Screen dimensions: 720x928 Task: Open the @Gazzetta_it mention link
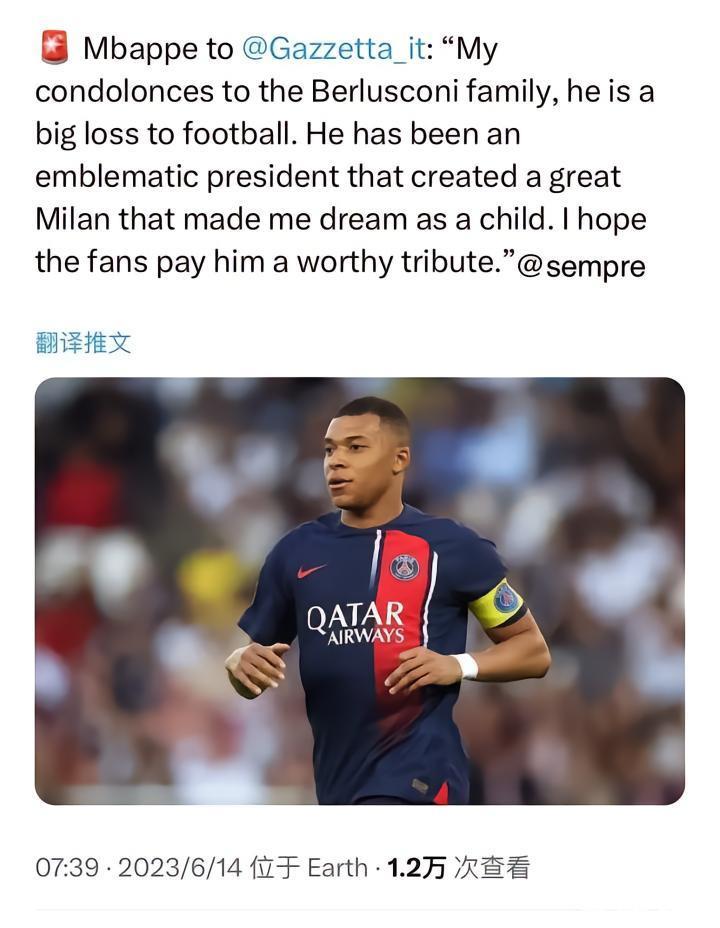pyautogui.click(x=334, y=49)
